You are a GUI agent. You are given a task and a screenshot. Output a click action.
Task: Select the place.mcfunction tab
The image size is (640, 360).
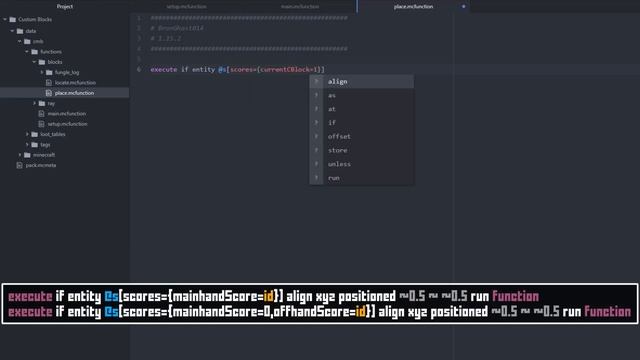(413, 7)
